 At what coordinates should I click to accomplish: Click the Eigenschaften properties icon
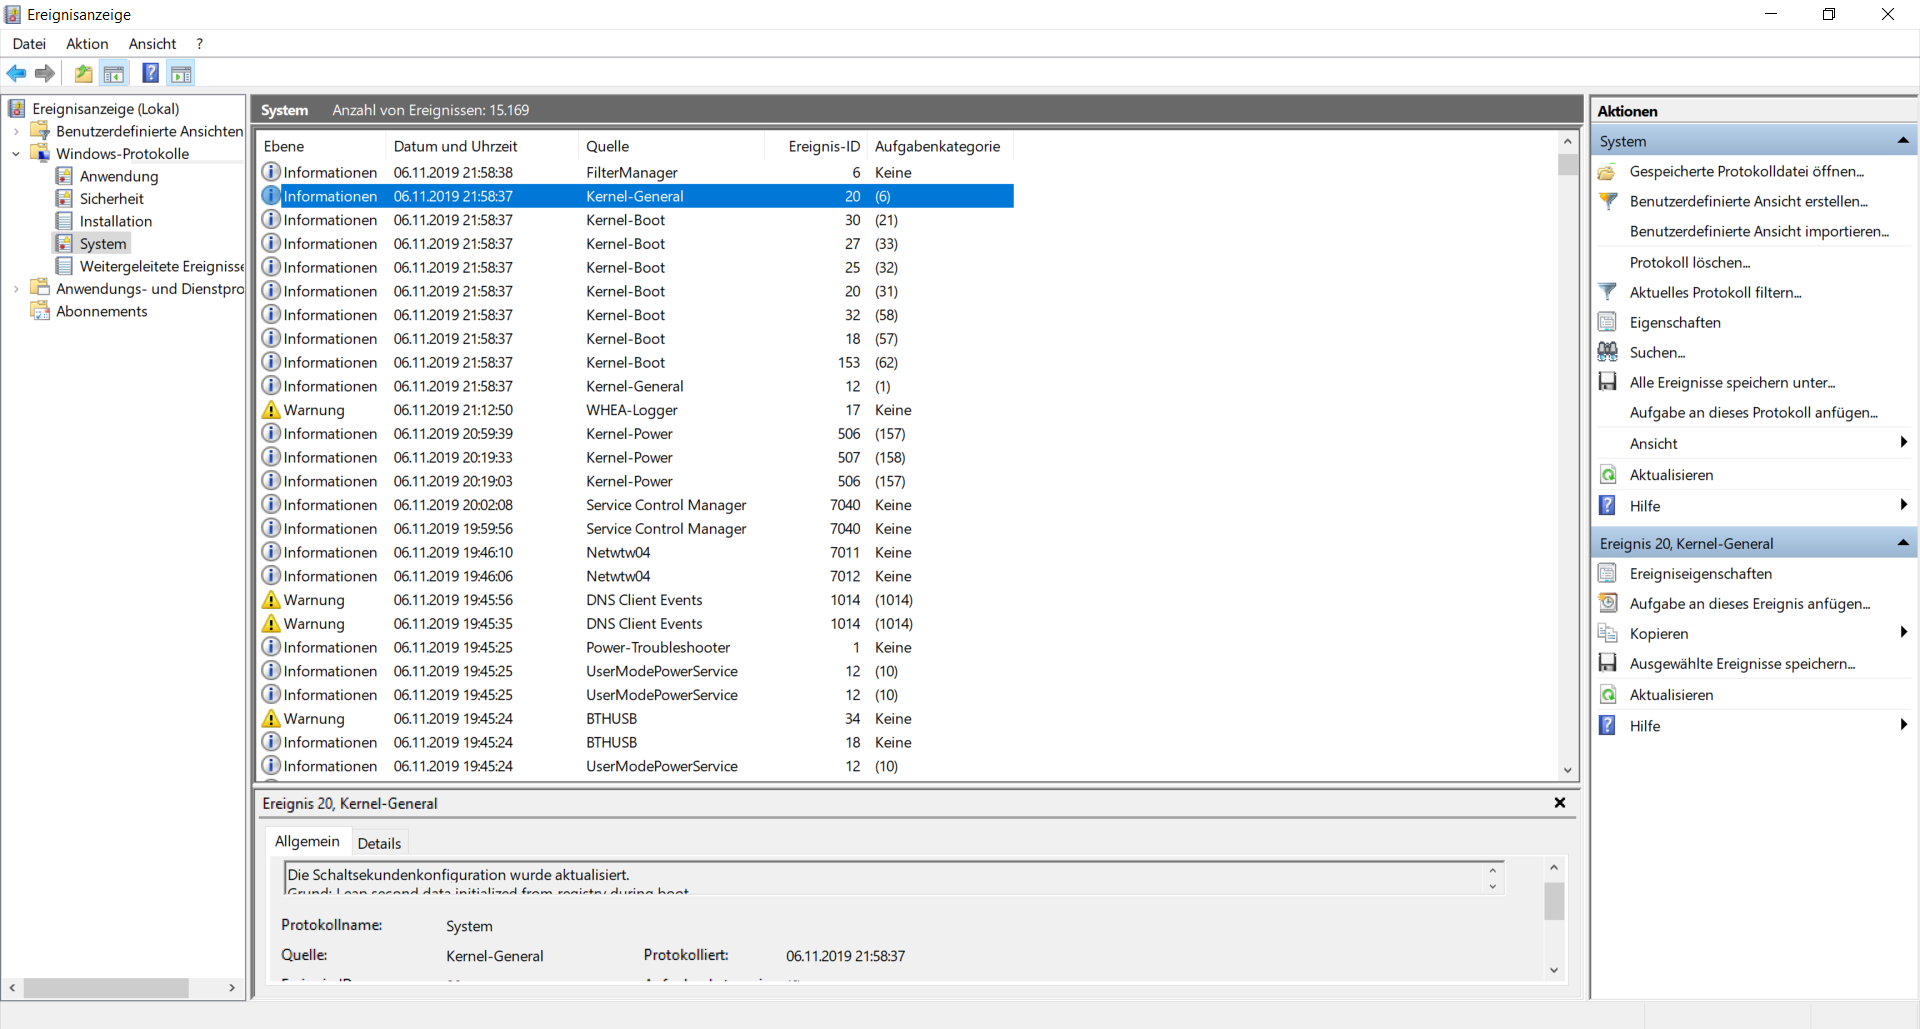click(1608, 322)
